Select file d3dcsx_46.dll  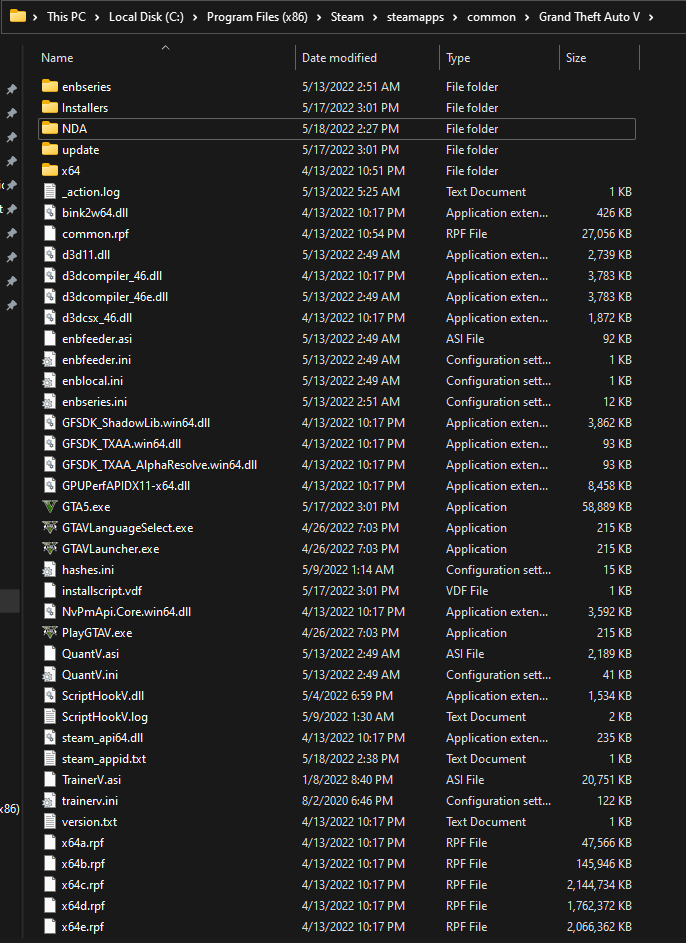tap(337, 318)
